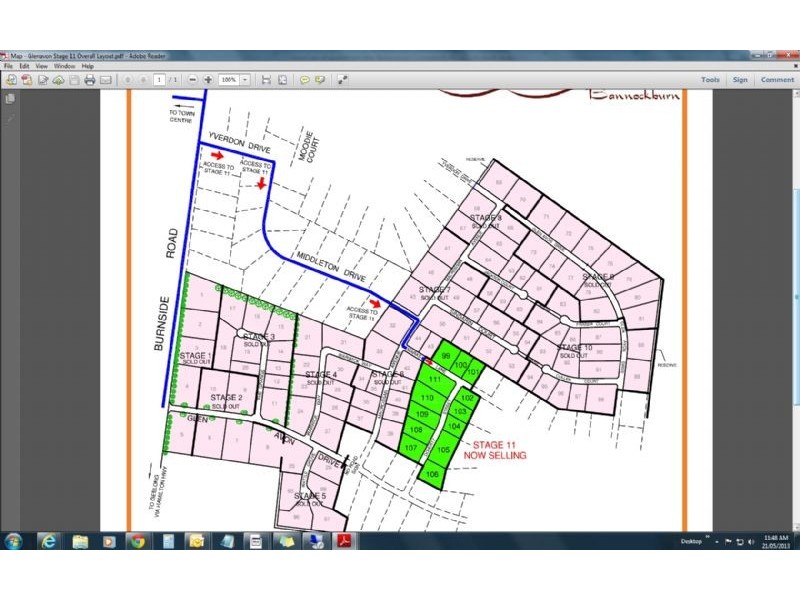The height and width of the screenshot is (600, 800).
Task: Expand the Tools panel
Action: (709, 78)
